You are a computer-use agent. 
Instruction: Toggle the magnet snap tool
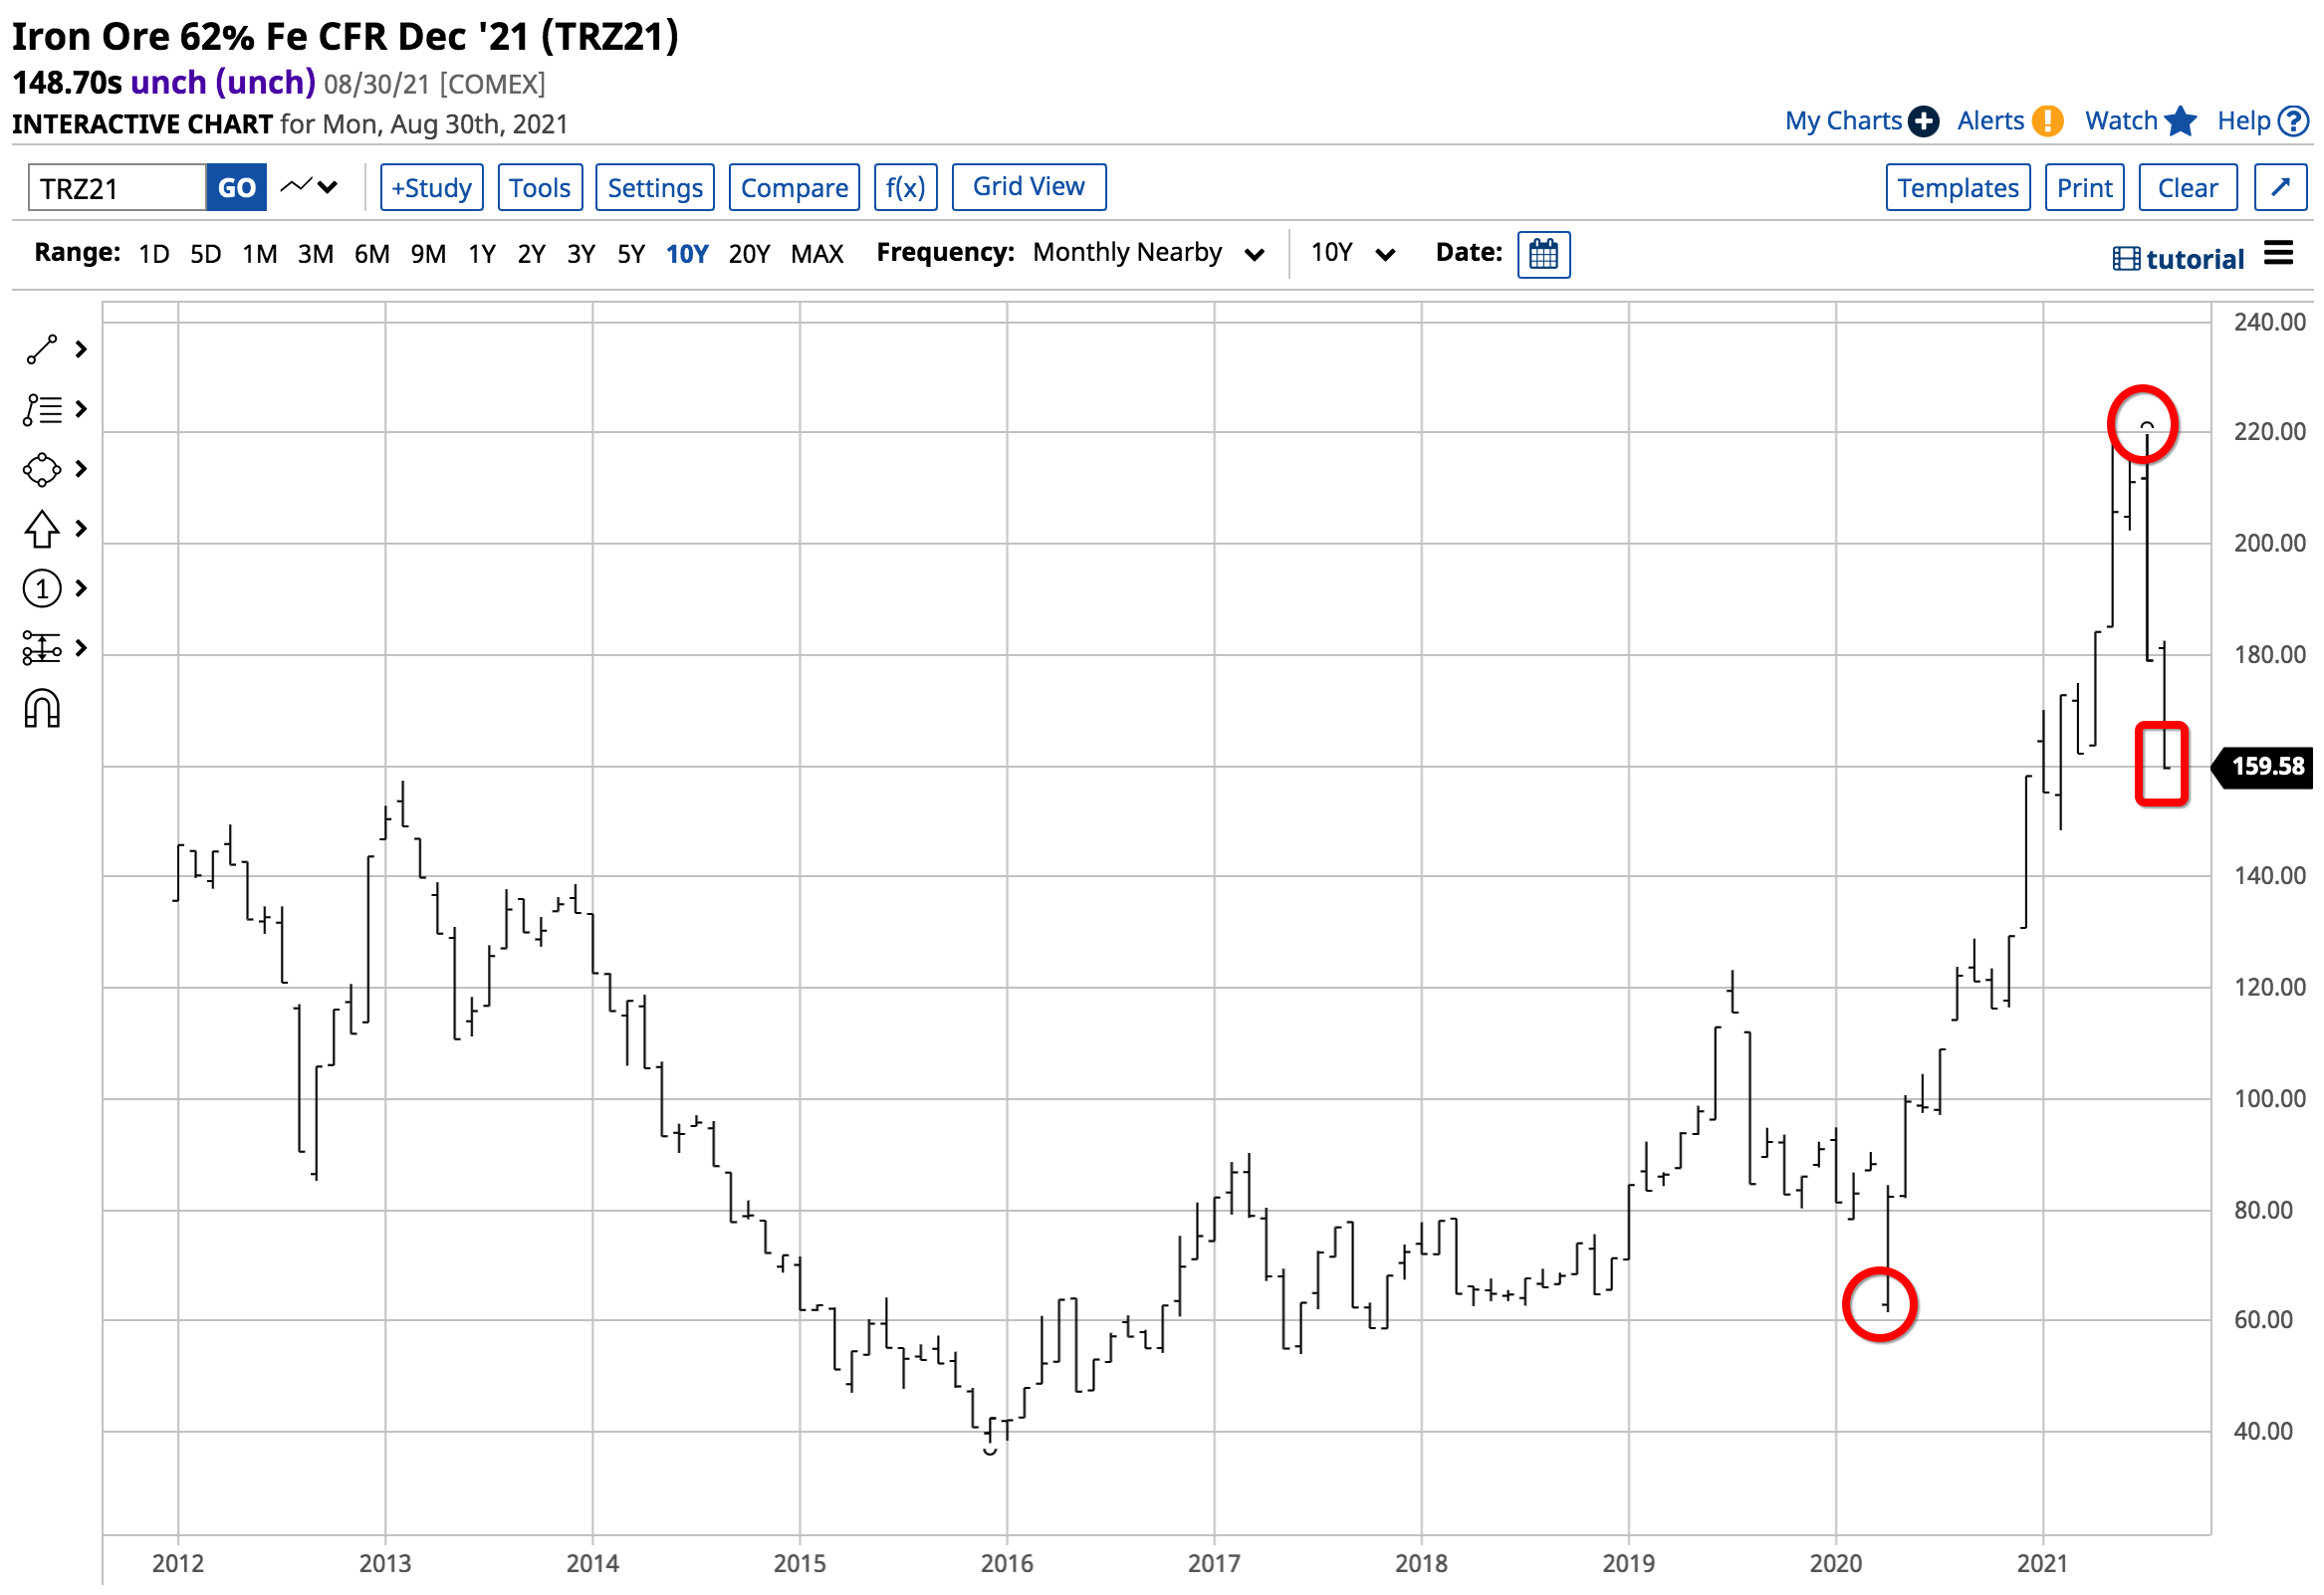pyautogui.click(x=42, y=710)
